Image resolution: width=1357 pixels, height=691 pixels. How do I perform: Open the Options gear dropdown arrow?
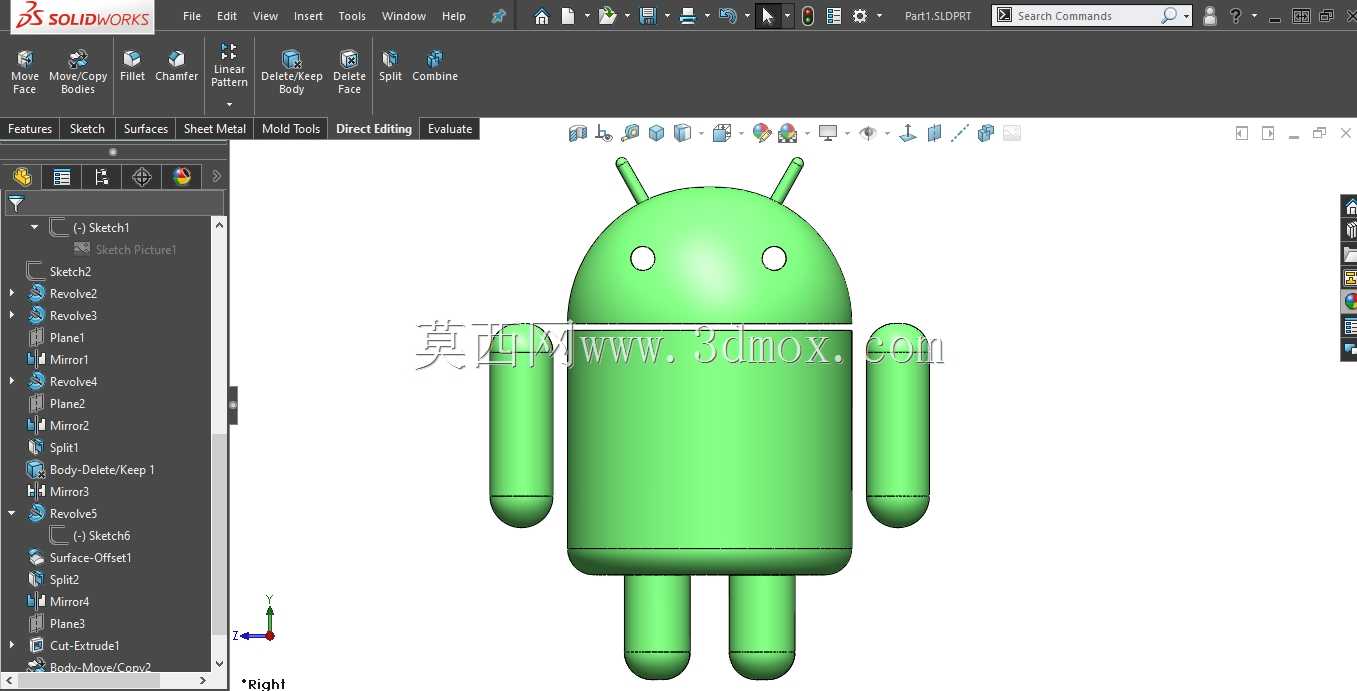coord(880,16)
